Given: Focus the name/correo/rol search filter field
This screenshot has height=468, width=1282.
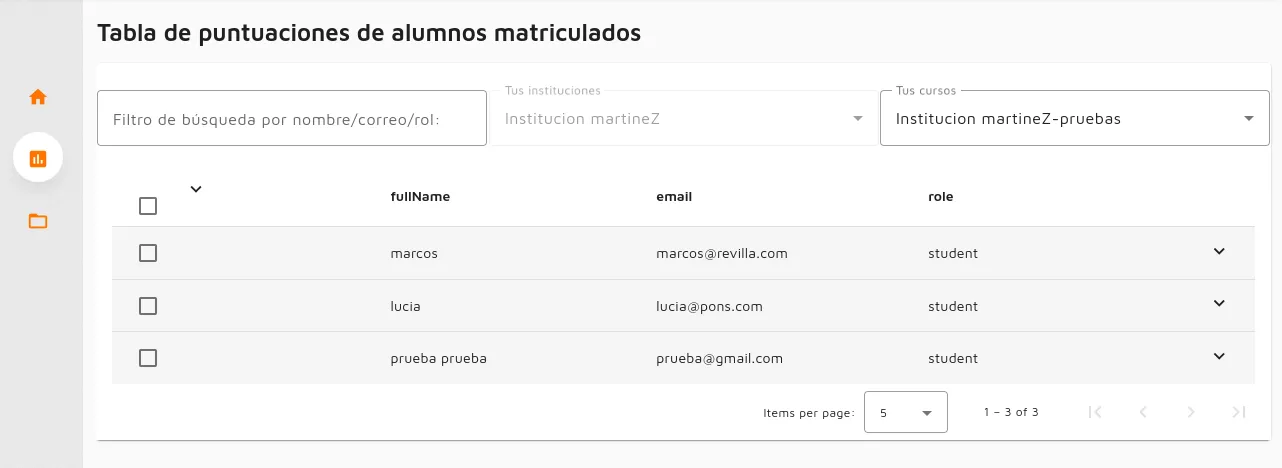Looking at the screenshot, I should pos(292,119).
